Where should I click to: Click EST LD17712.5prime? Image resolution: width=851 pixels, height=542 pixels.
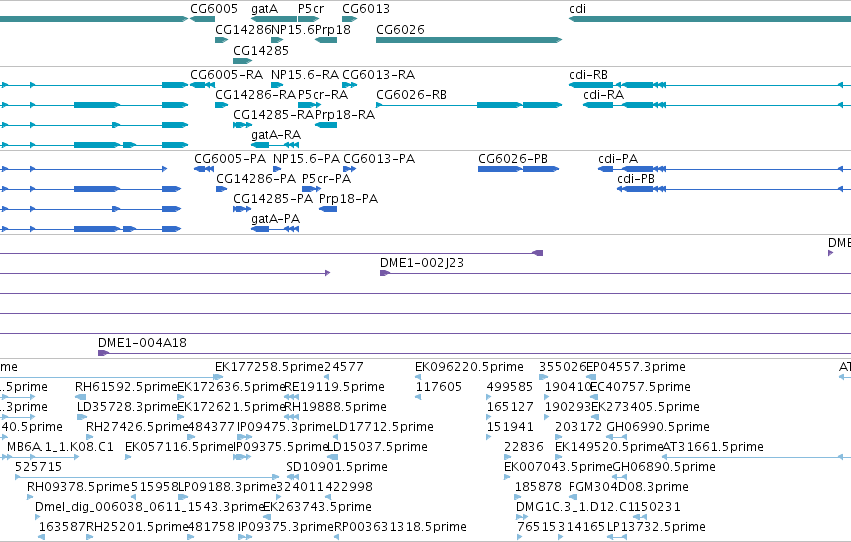[383, 427]
